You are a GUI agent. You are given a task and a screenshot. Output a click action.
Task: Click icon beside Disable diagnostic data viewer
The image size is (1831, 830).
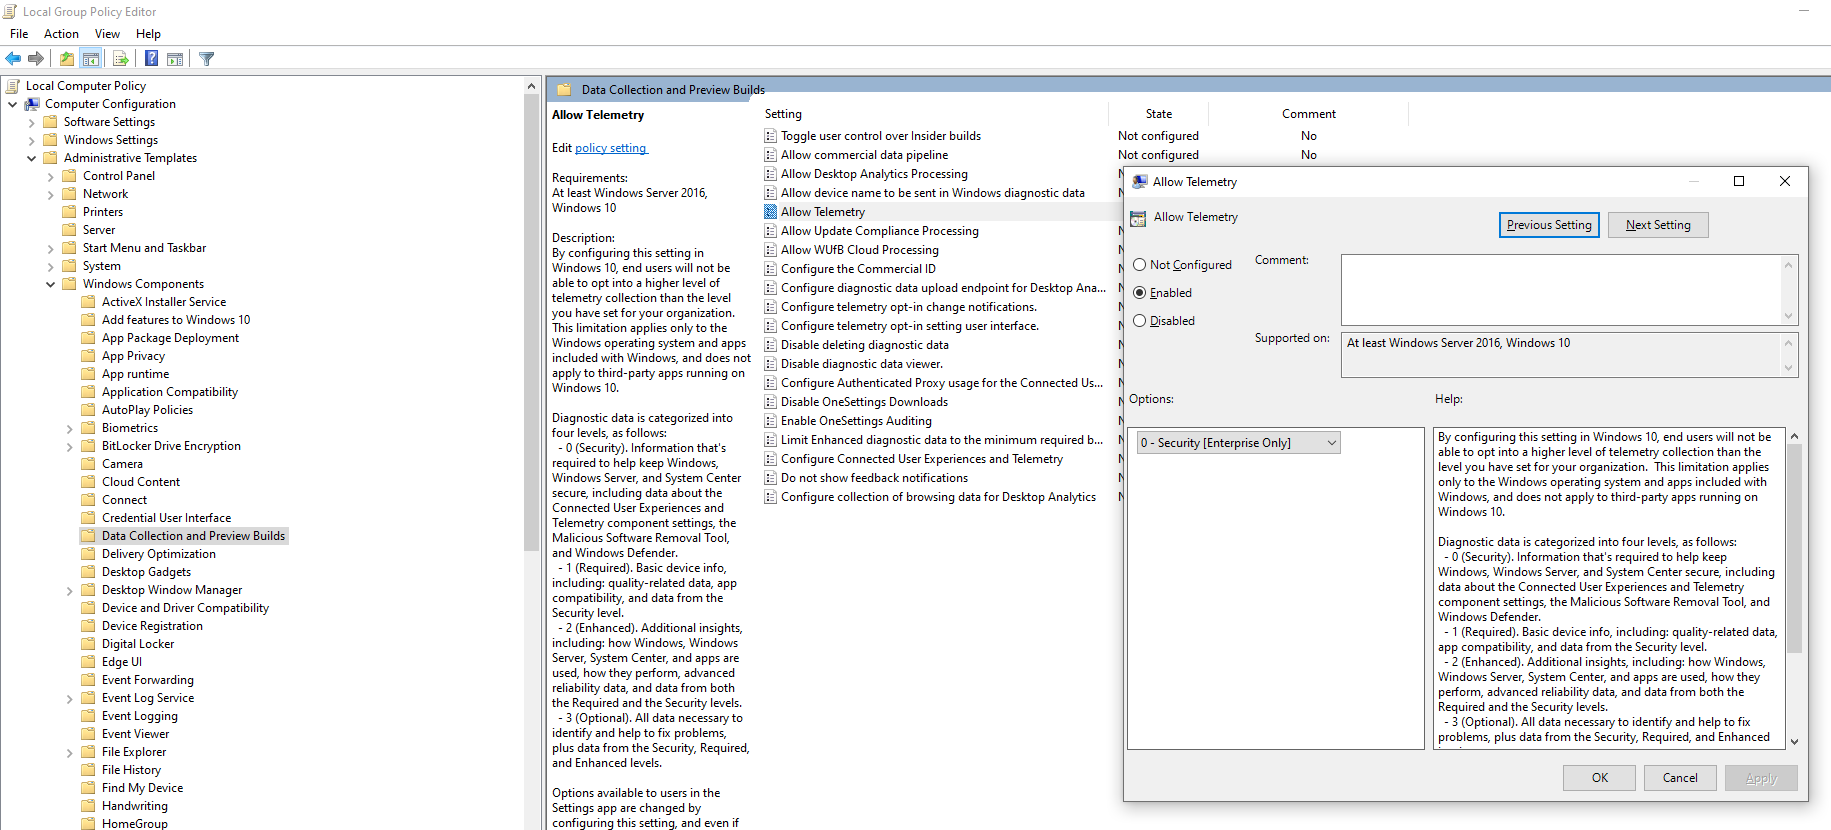point(771,364)
